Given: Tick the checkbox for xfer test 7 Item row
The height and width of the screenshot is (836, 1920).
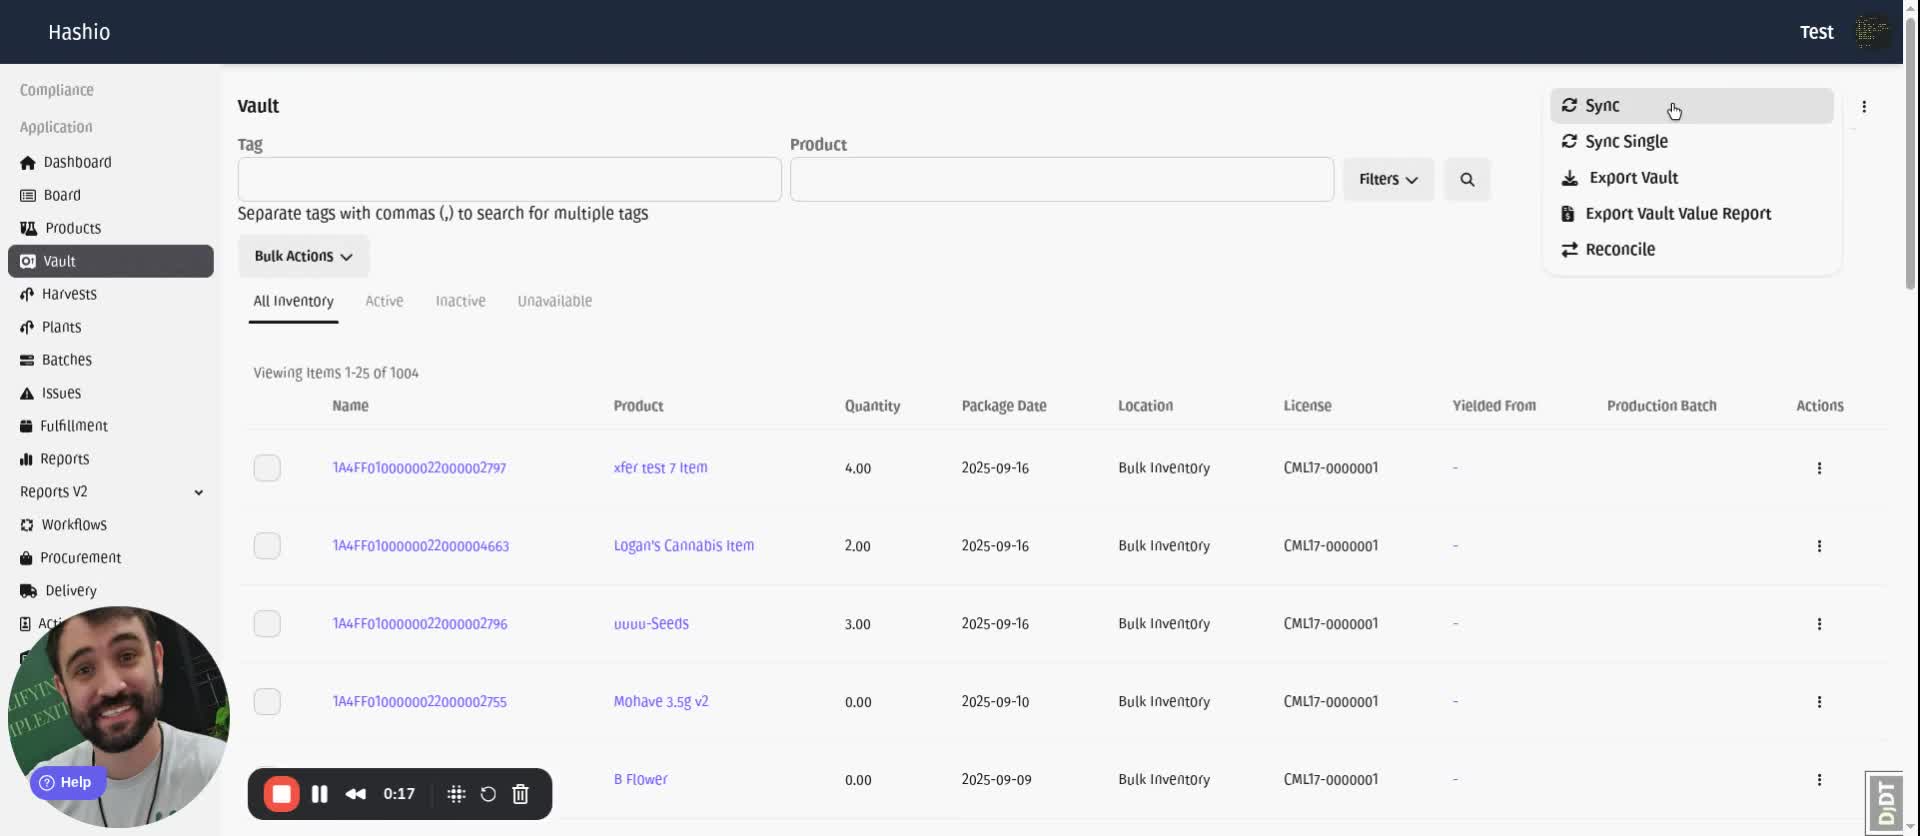Looking at the screenshot, I should point(267,468).
